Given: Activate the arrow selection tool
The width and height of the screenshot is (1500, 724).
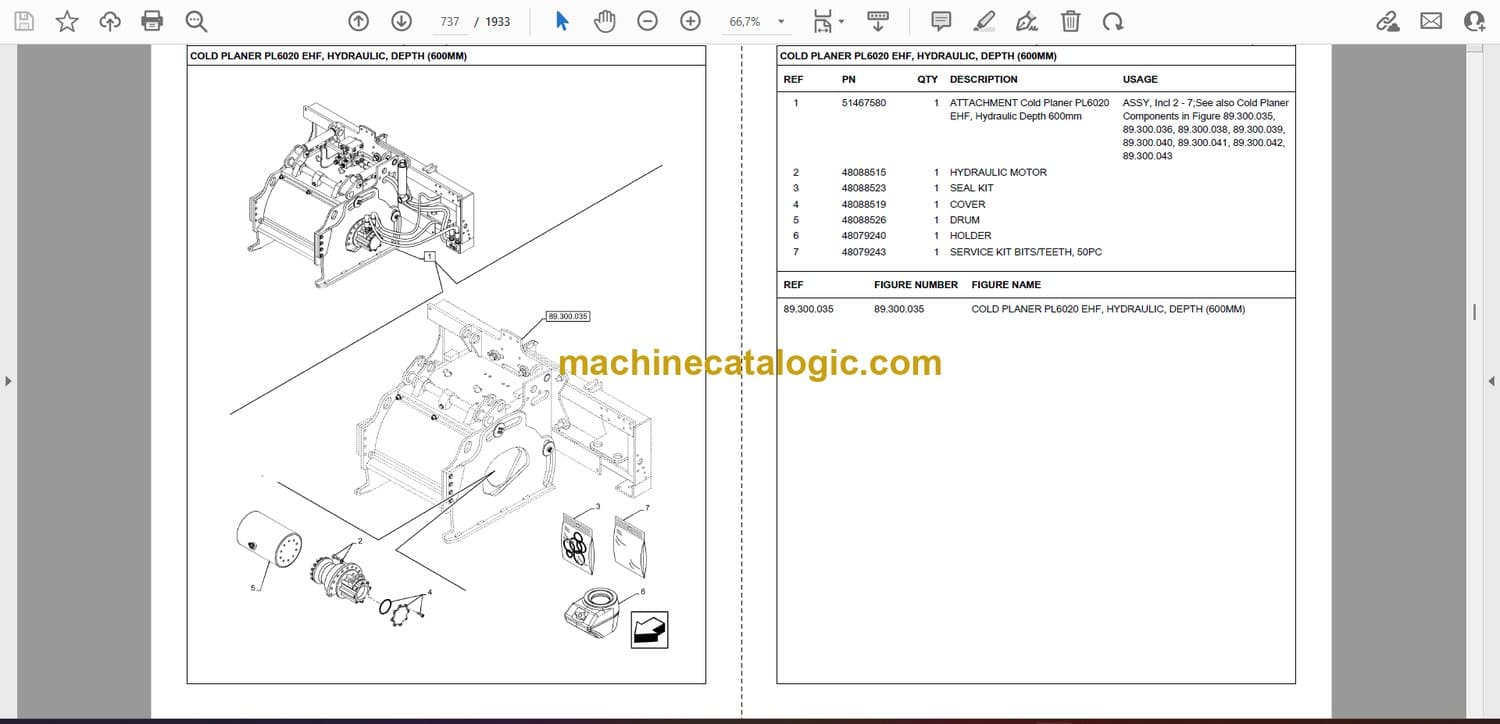Looking at the screenshot, I should point(562,21).
